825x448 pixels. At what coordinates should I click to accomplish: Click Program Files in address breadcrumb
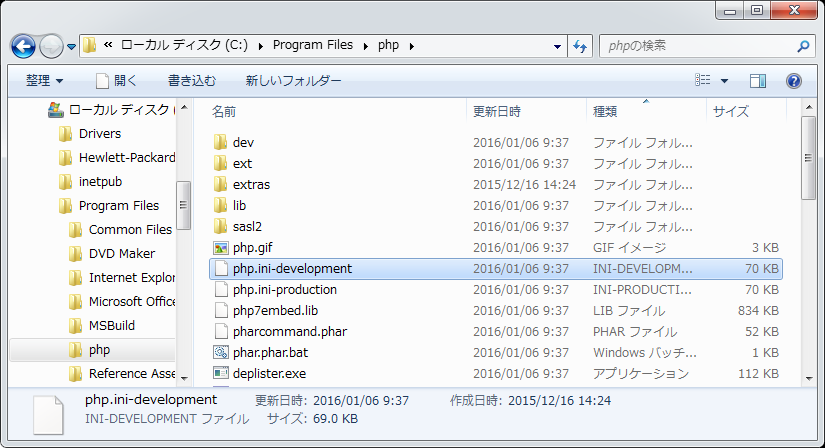pos(311,46)
